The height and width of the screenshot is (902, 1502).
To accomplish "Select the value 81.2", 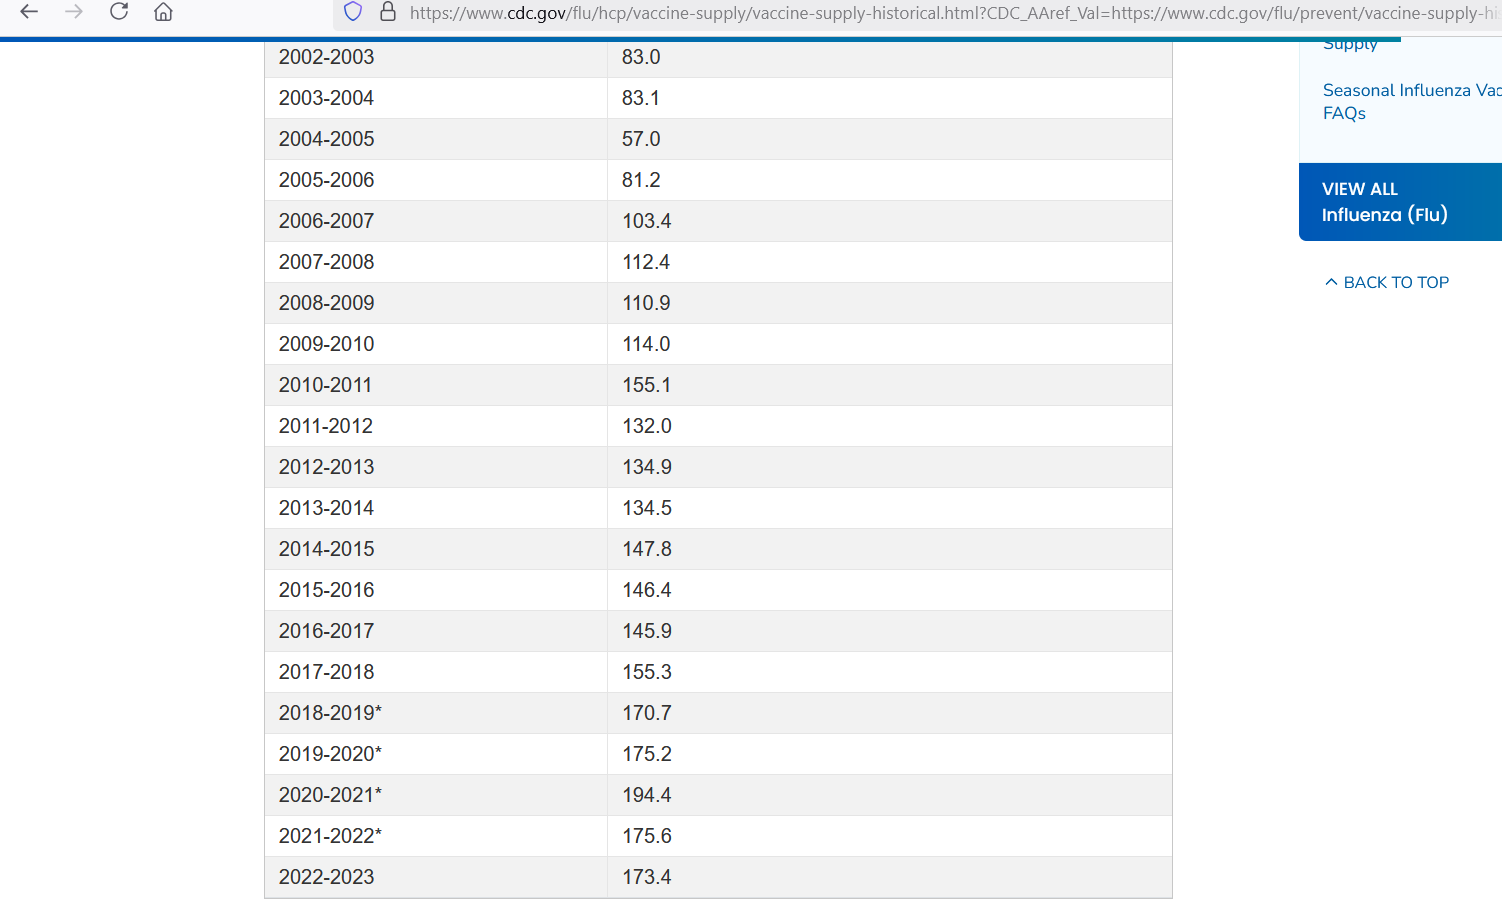I will coord(641,180).
